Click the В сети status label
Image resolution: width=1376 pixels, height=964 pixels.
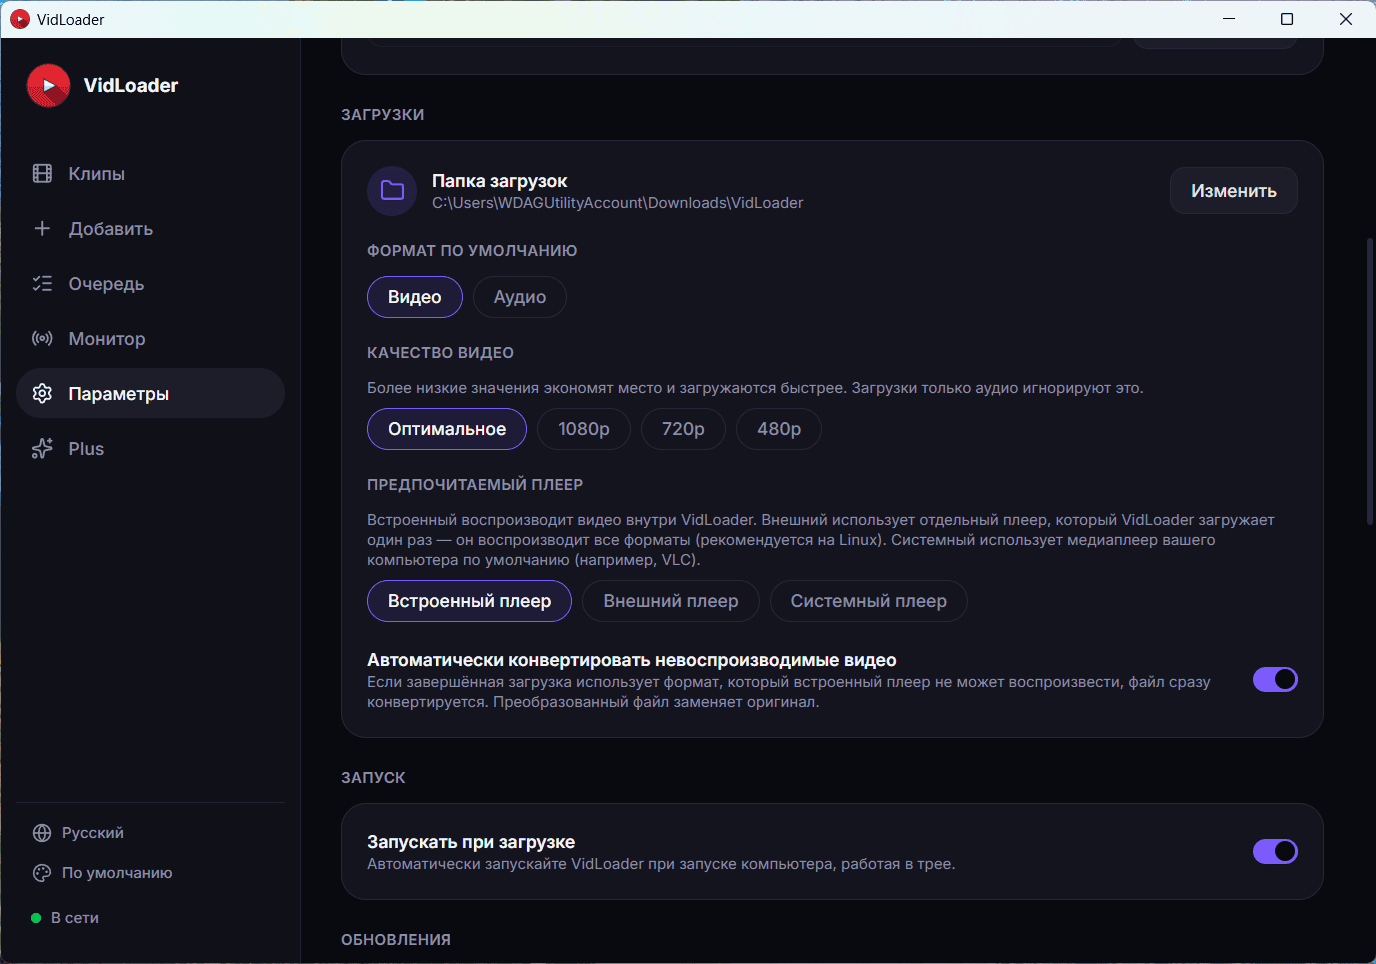coord(75,918)
